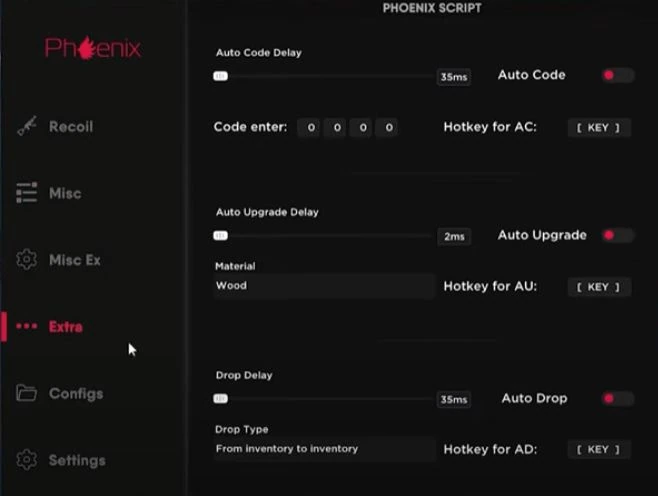This screenshot has width=658, height=496.
Task: Select the Extra tab
Action: 66,326
